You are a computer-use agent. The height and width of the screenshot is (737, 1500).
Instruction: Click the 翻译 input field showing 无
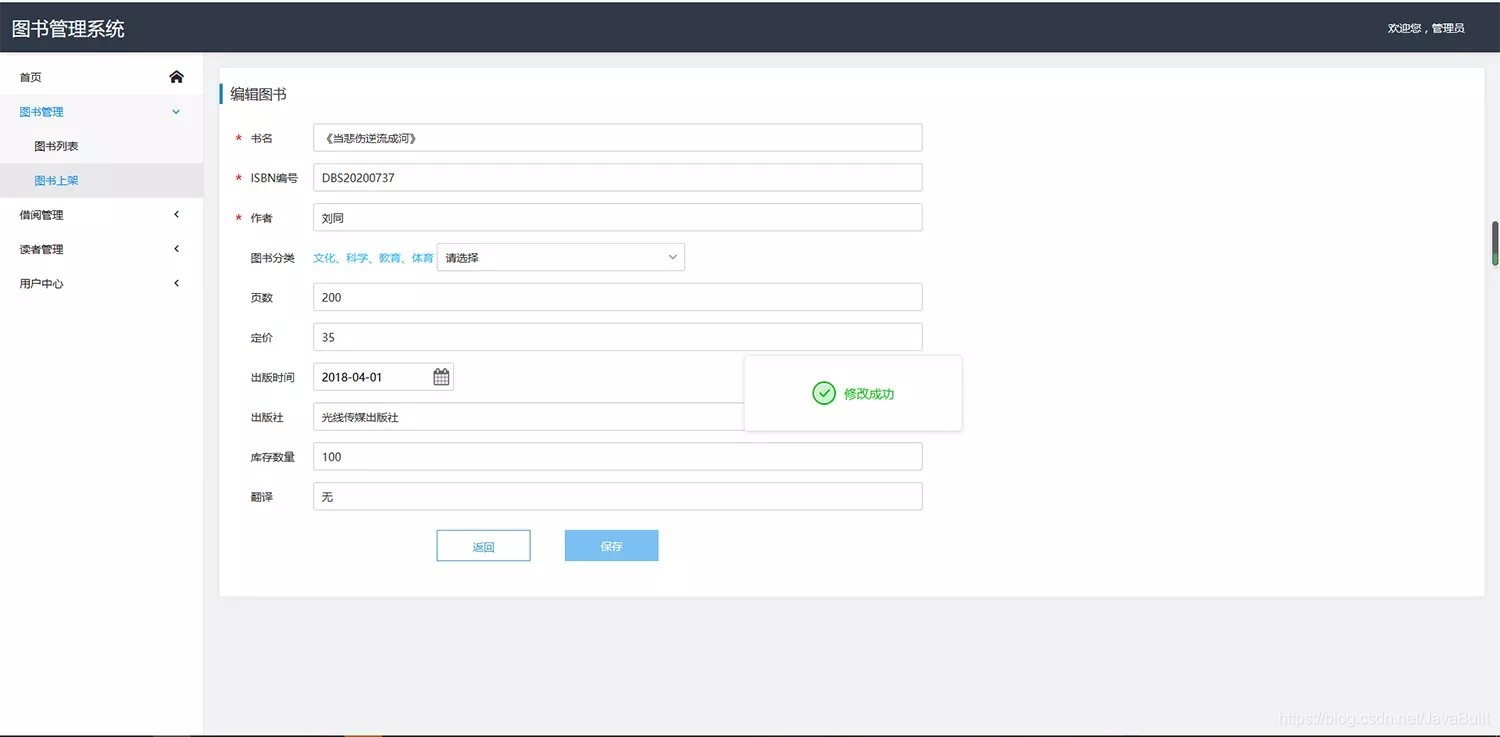coord(617,496)
